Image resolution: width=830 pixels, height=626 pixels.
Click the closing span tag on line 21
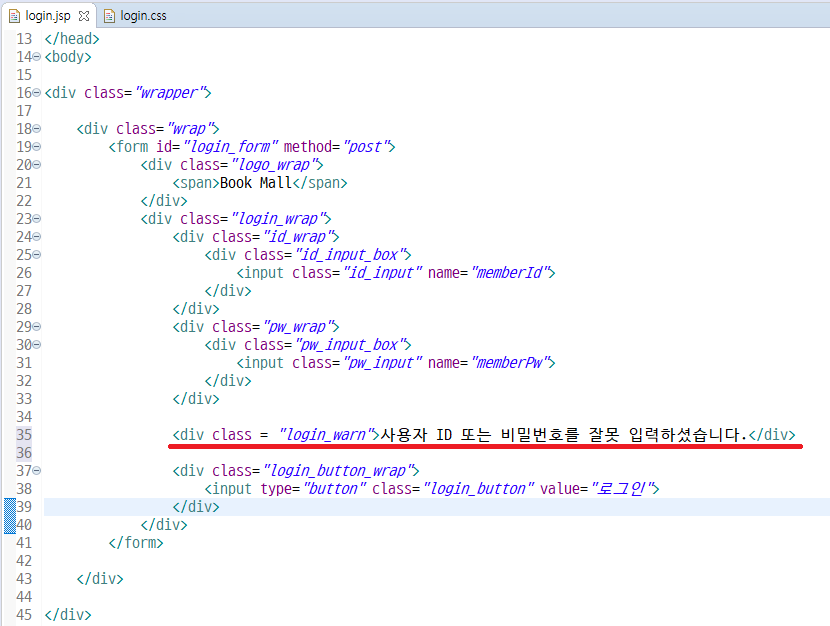320,183
